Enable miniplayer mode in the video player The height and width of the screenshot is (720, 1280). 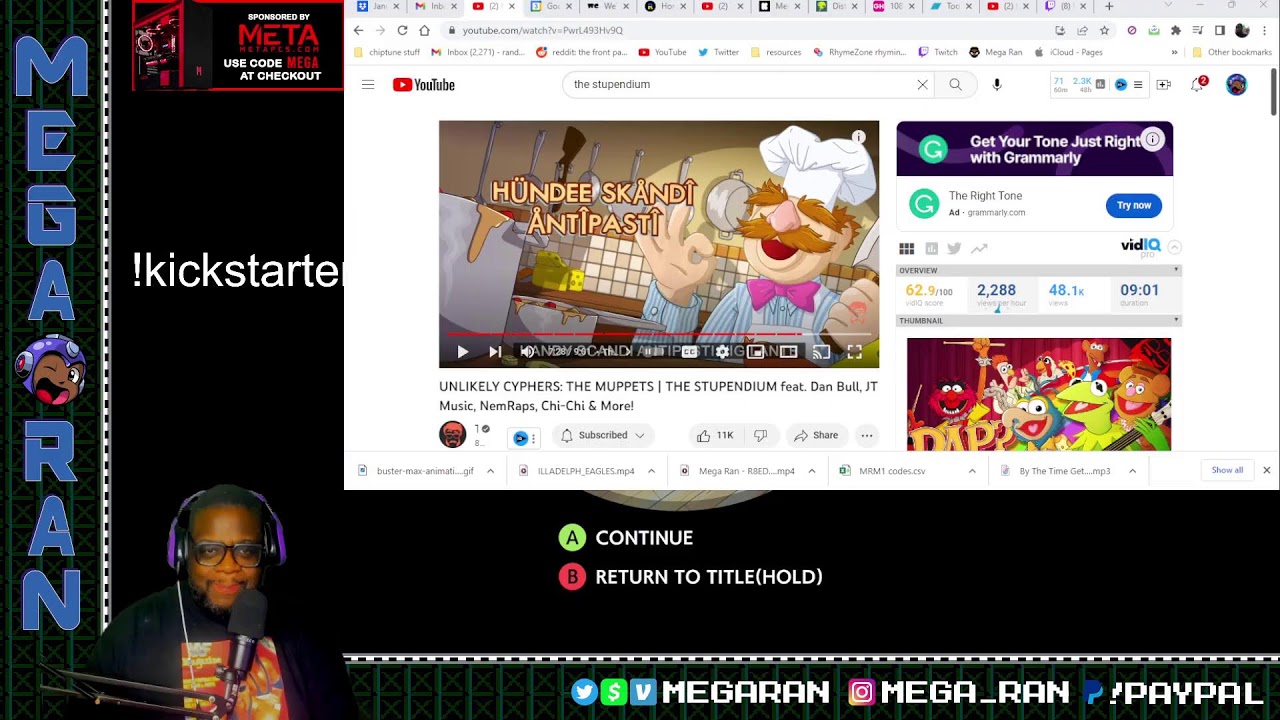click(x=756, y=352)
